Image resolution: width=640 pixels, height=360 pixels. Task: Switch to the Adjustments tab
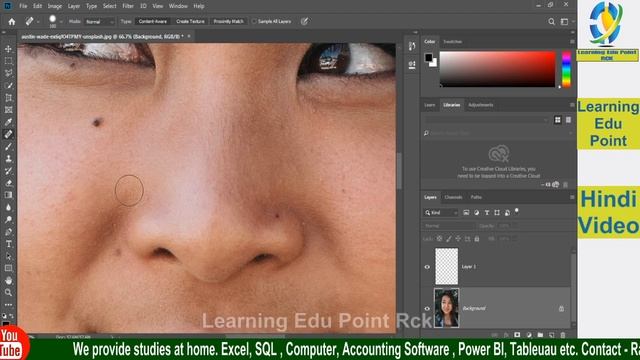(x=480, y=105)
